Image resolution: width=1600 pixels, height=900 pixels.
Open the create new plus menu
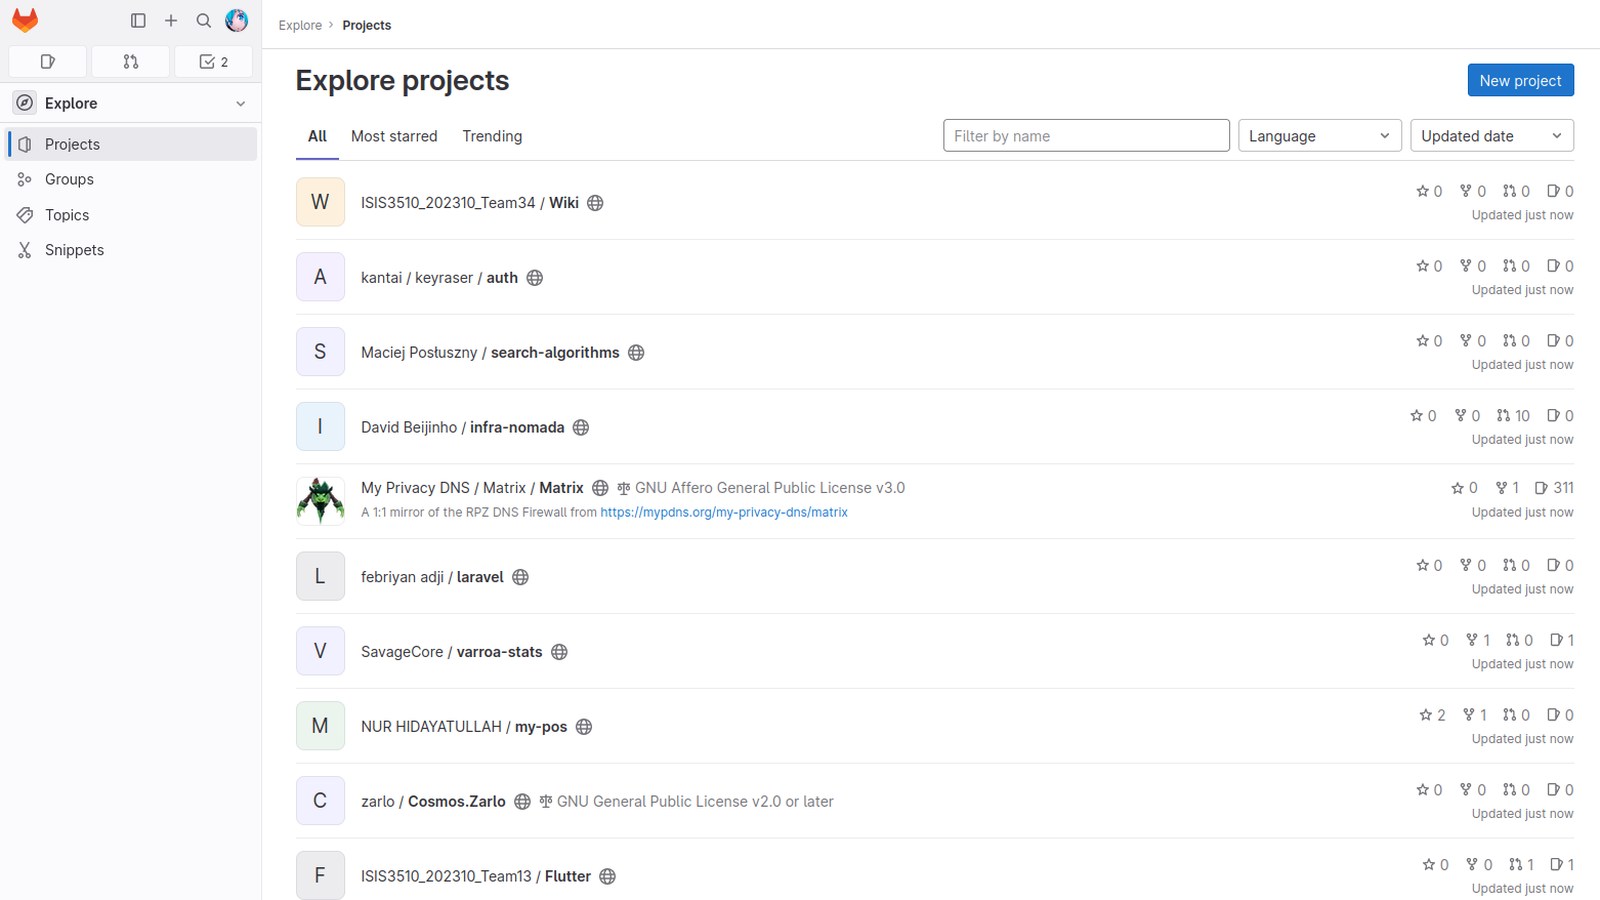pyautogui.click(x=171, y=21)
